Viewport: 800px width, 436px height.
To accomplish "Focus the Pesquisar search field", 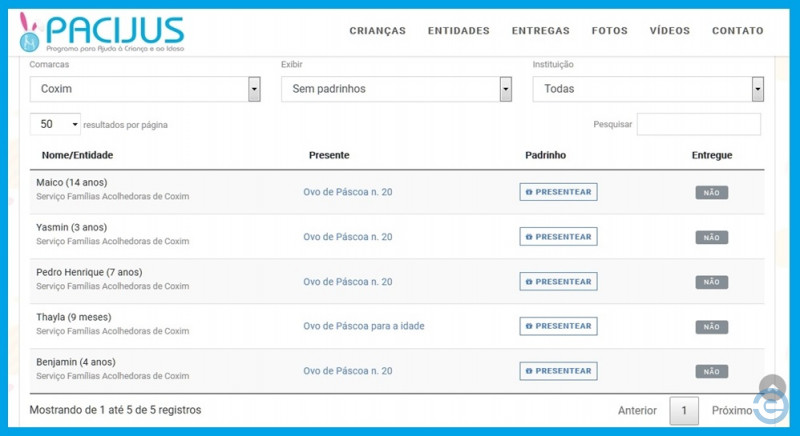I will point(698,124).
